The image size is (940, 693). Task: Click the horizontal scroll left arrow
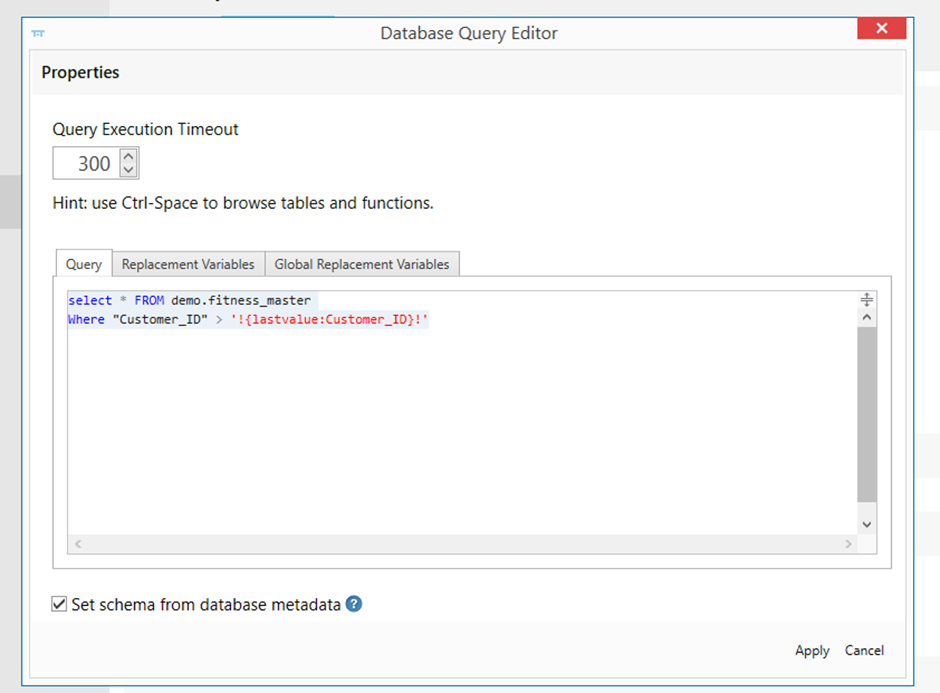point(78,544)
